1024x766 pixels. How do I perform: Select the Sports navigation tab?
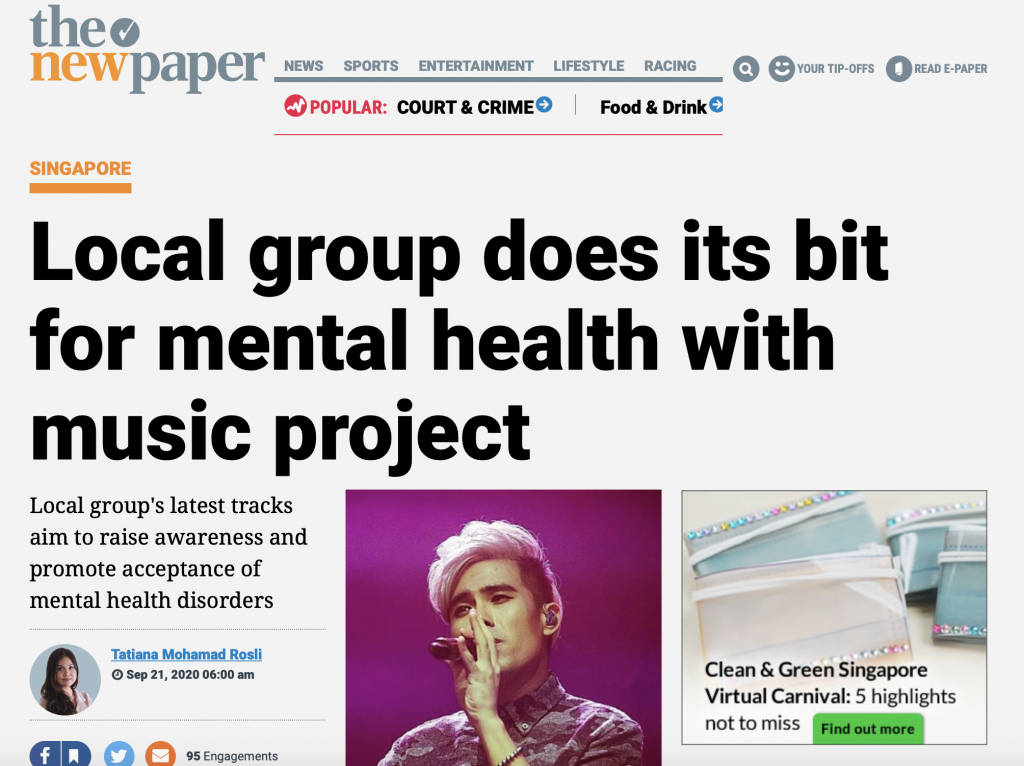point(371,66)
